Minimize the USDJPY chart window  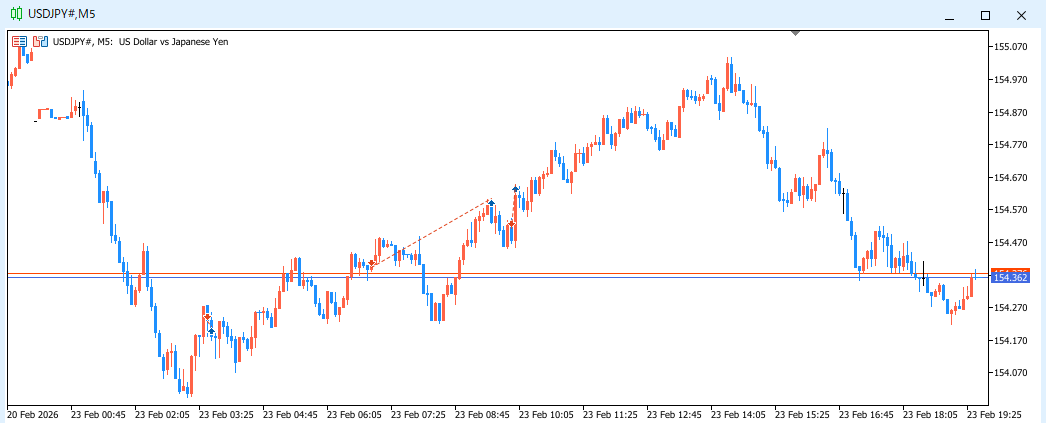tap(949, 14)
